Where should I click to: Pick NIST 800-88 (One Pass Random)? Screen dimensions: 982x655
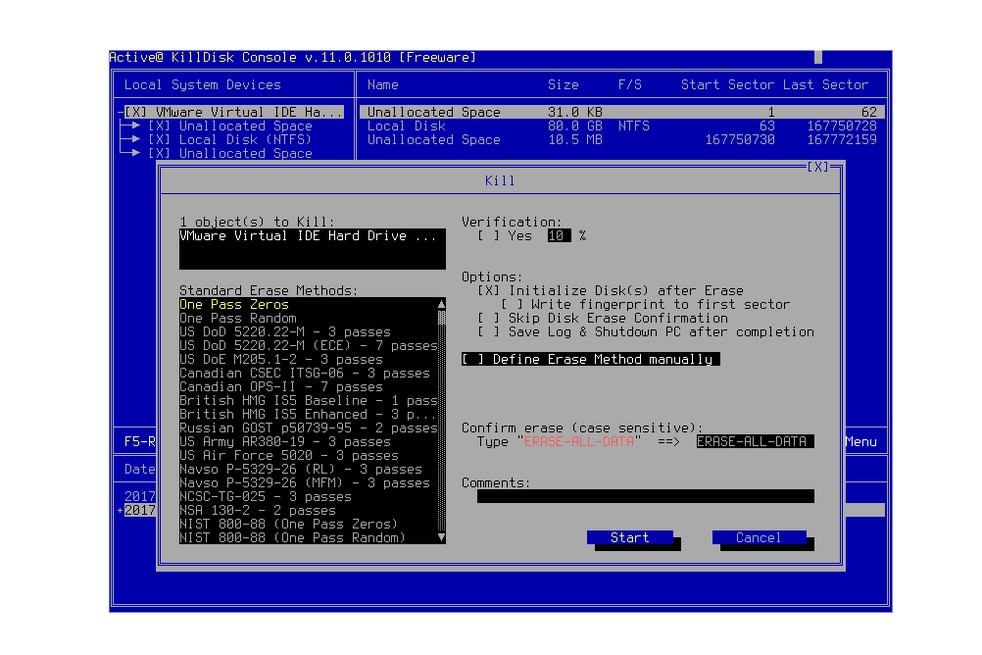tap(308, 538)
